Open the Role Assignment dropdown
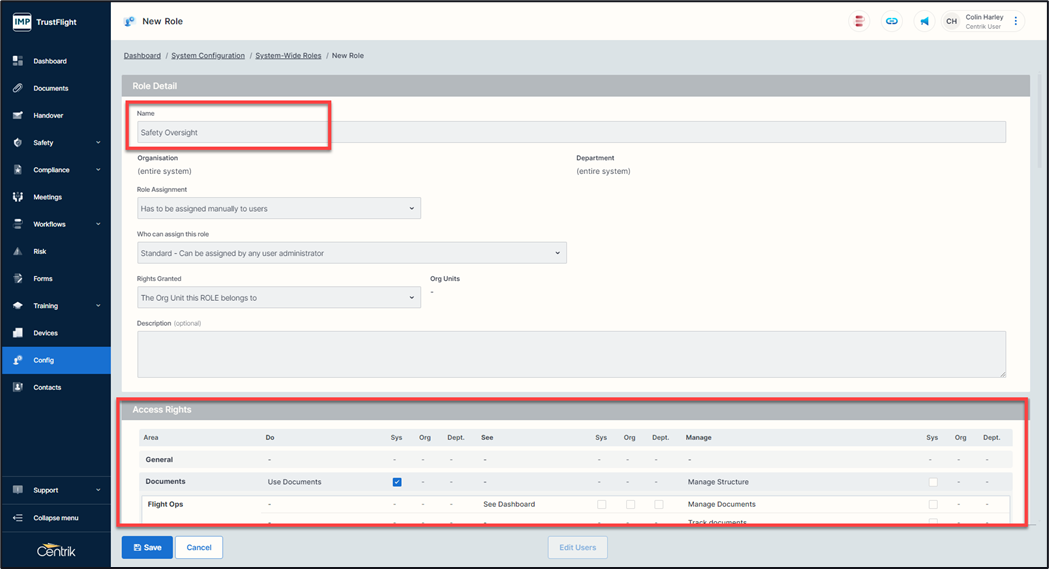1049x569 pixels. tap(278, 208)
